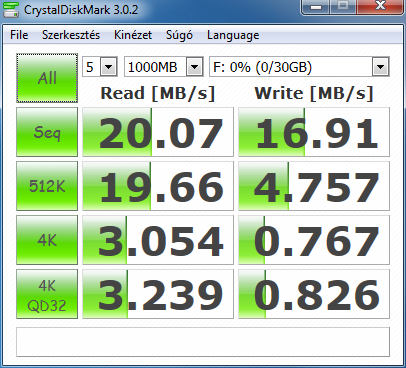Select the 4K QD32 write value 0.826
The height and width of the screenshot is (368, 406).
314,294
